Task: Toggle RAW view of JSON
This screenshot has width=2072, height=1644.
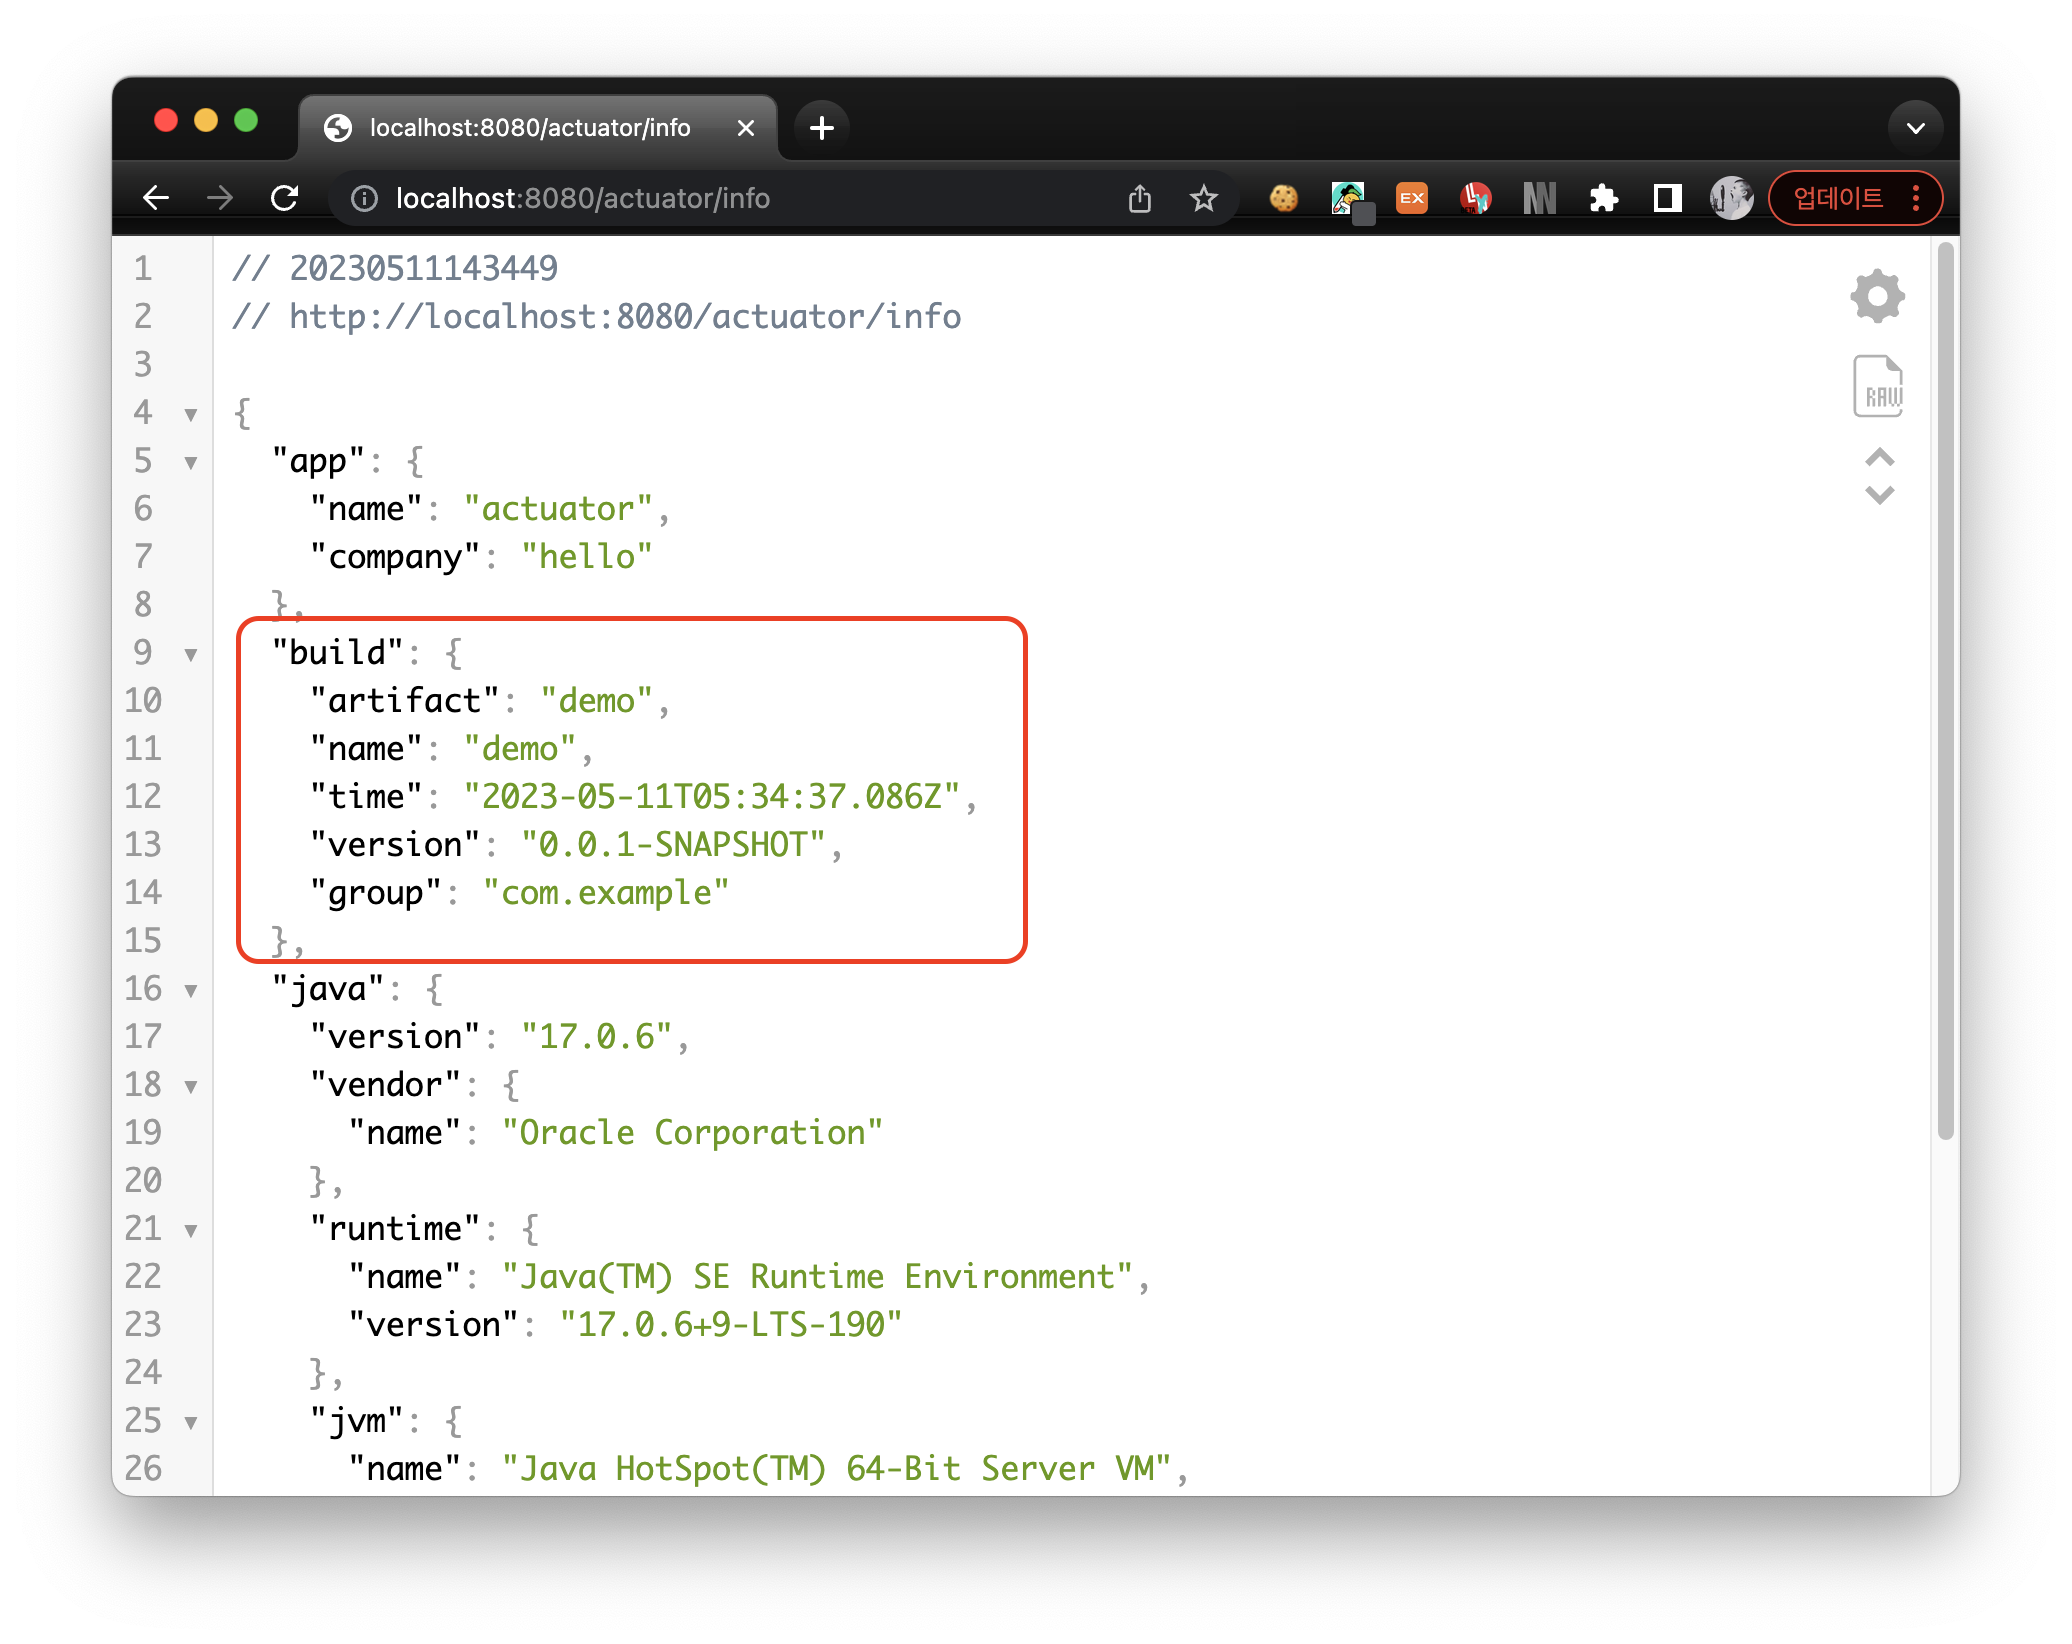Action: (1877, 386)
